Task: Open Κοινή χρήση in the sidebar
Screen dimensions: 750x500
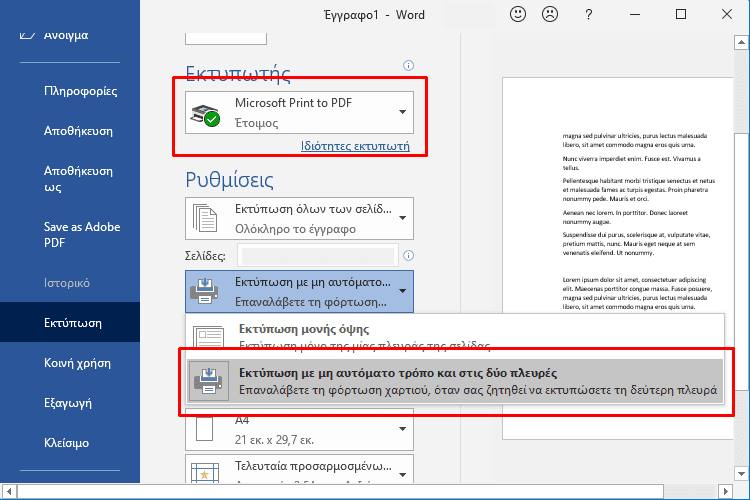Action: point(77,363)
